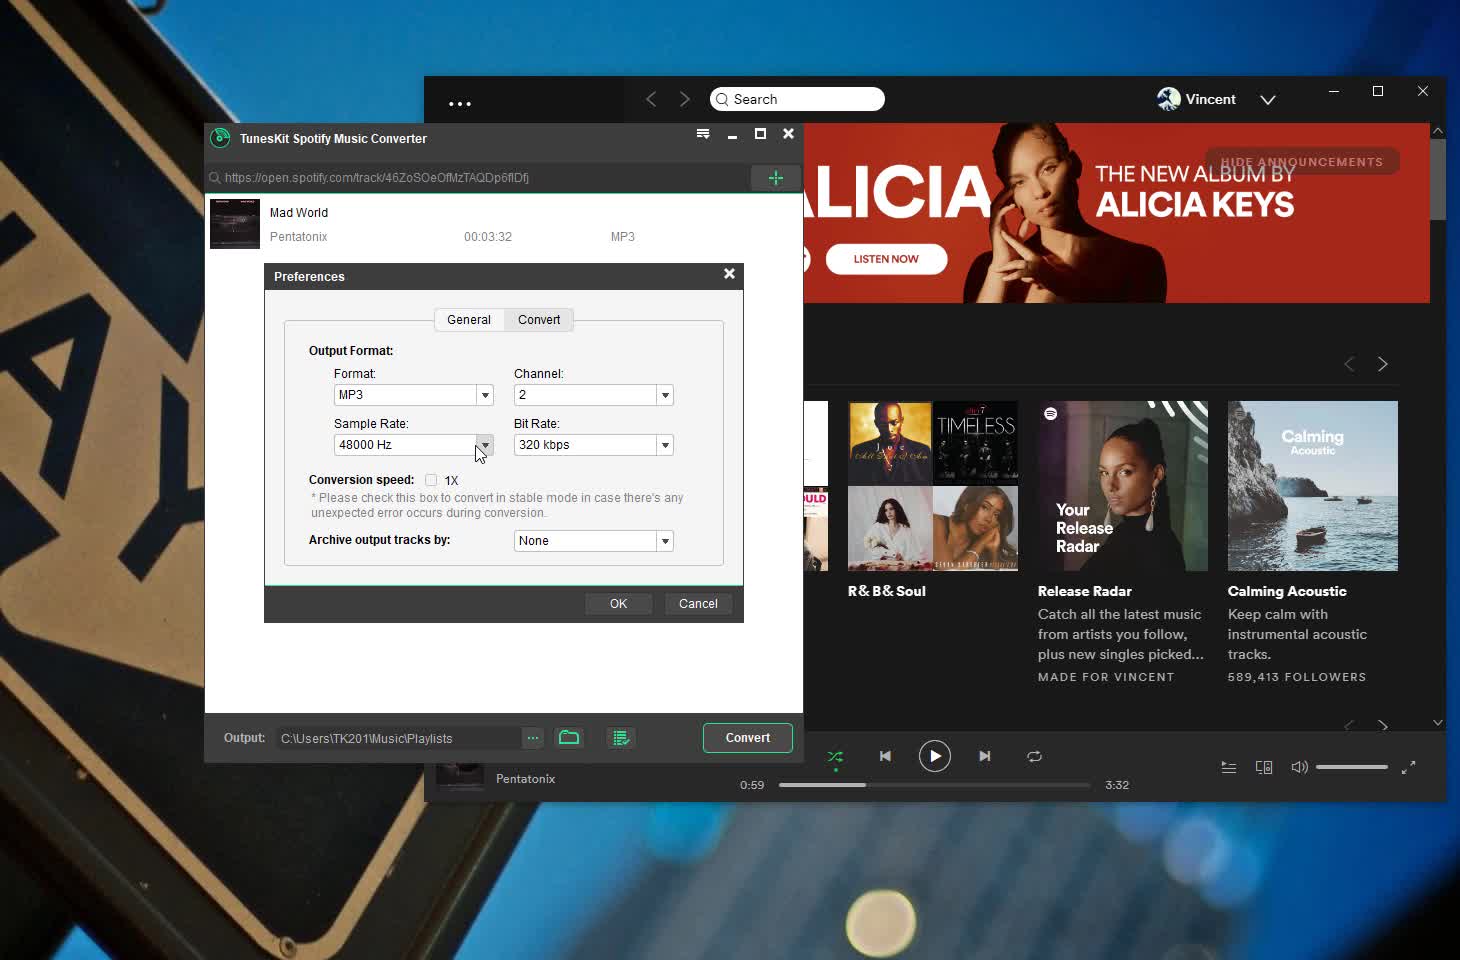Click the 00:03:32 track duration
The width and height of the screenshot is (1460, 960).
coord(488,237)
